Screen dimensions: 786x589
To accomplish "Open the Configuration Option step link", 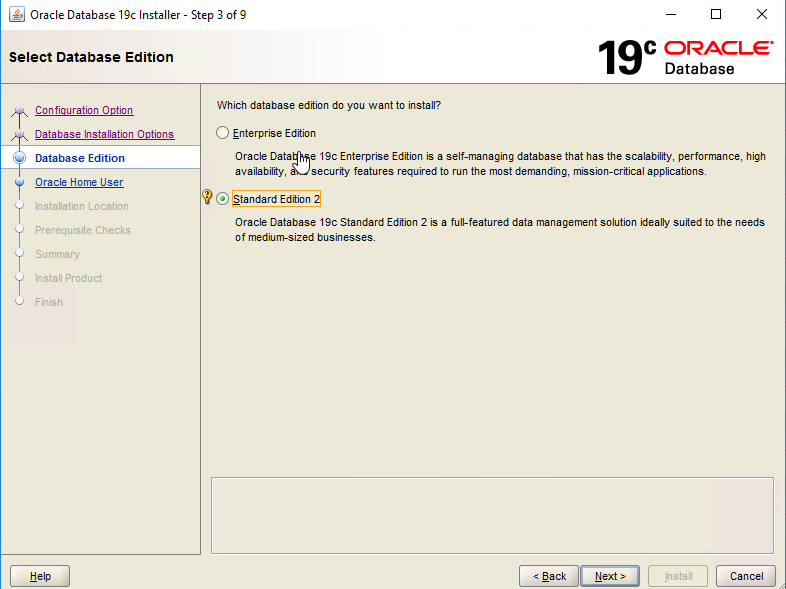I will (x=84, y=110).
